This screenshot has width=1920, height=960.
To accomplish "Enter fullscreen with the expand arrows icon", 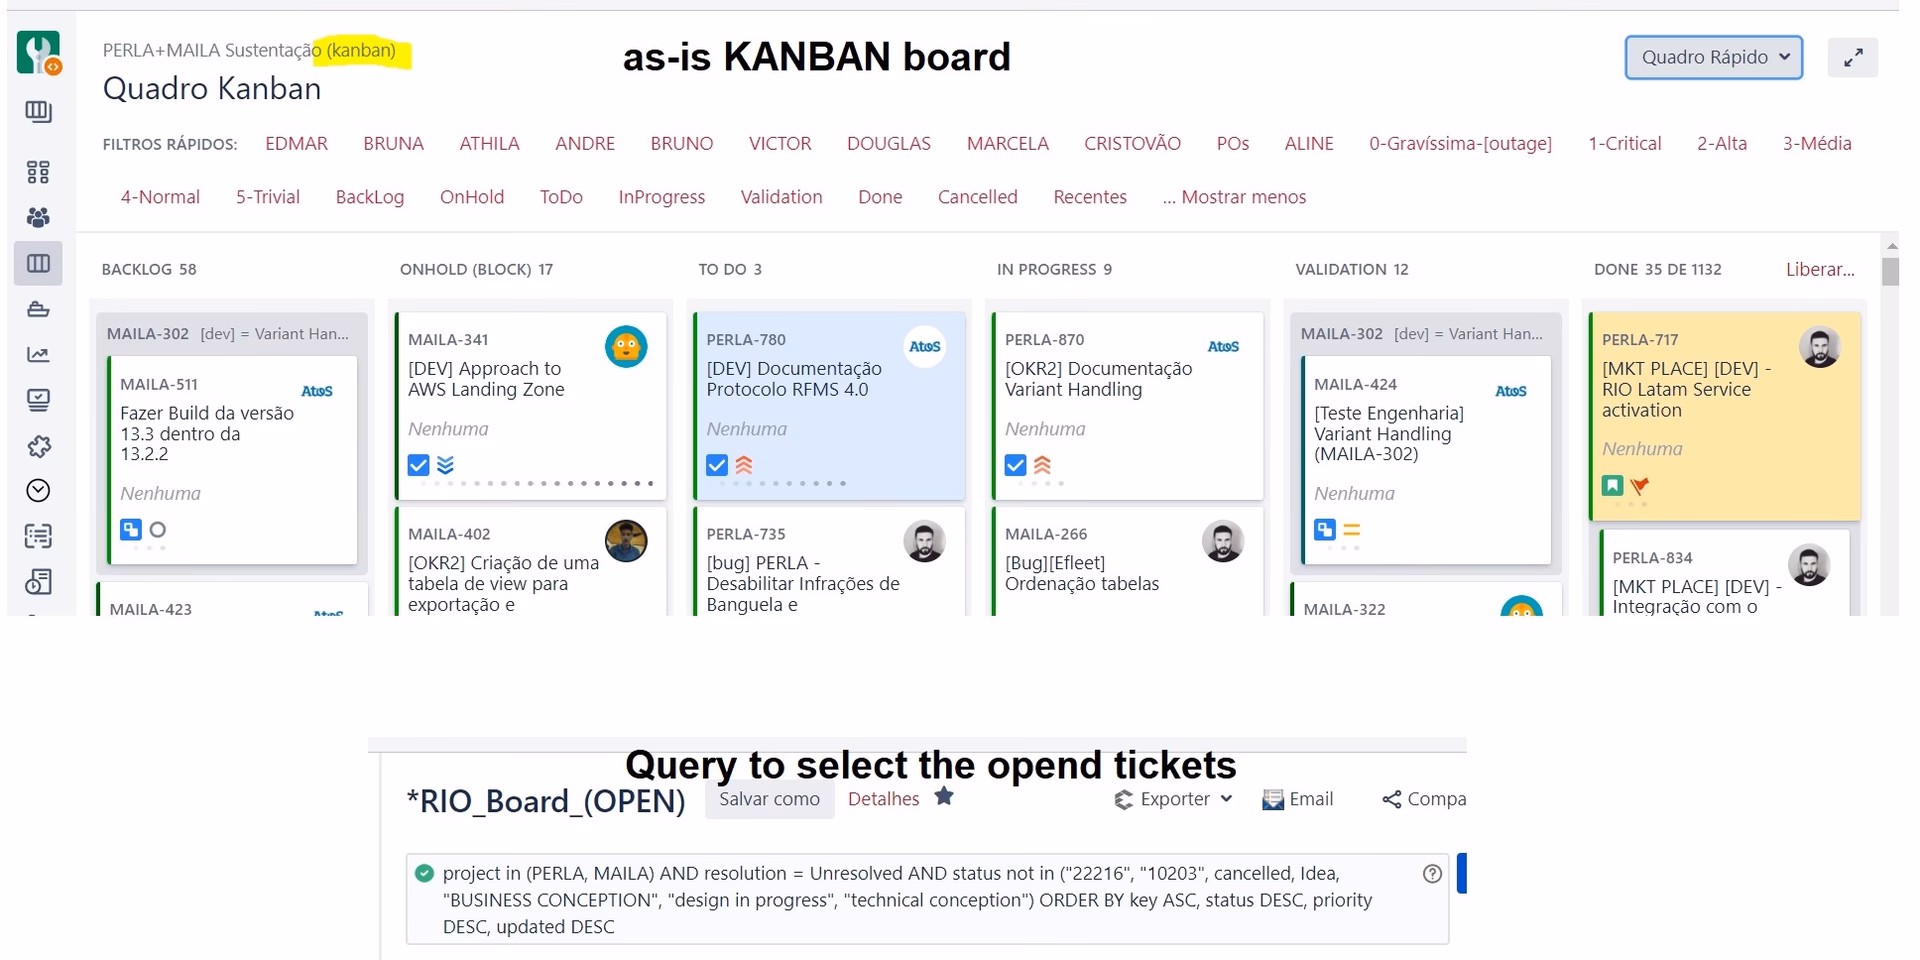I will pyautogui.click(x=1853, y=57).
